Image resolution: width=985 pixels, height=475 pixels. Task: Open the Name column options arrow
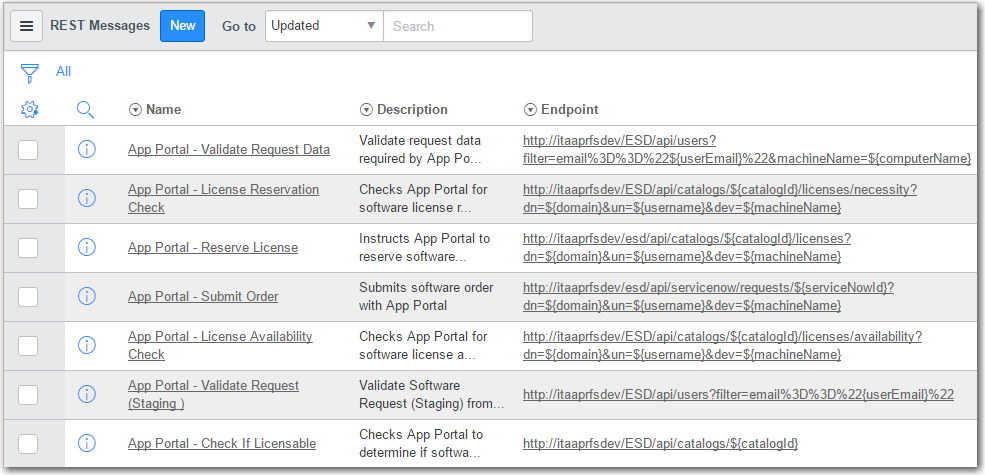click(134, 110)
